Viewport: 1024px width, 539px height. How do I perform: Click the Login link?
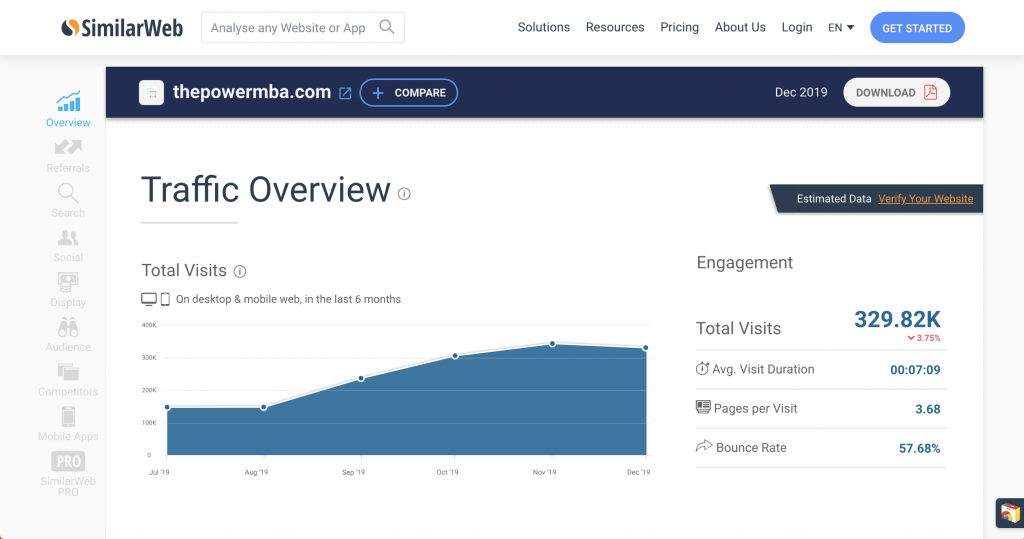click(797, 27)
